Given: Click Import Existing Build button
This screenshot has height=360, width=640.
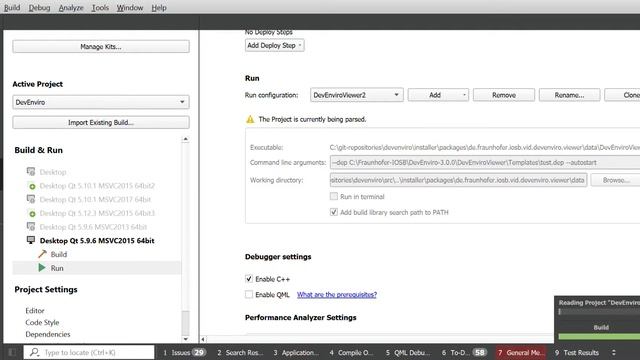Looking at the screenshot, I should pyautogui.click(x=101, y=122).
